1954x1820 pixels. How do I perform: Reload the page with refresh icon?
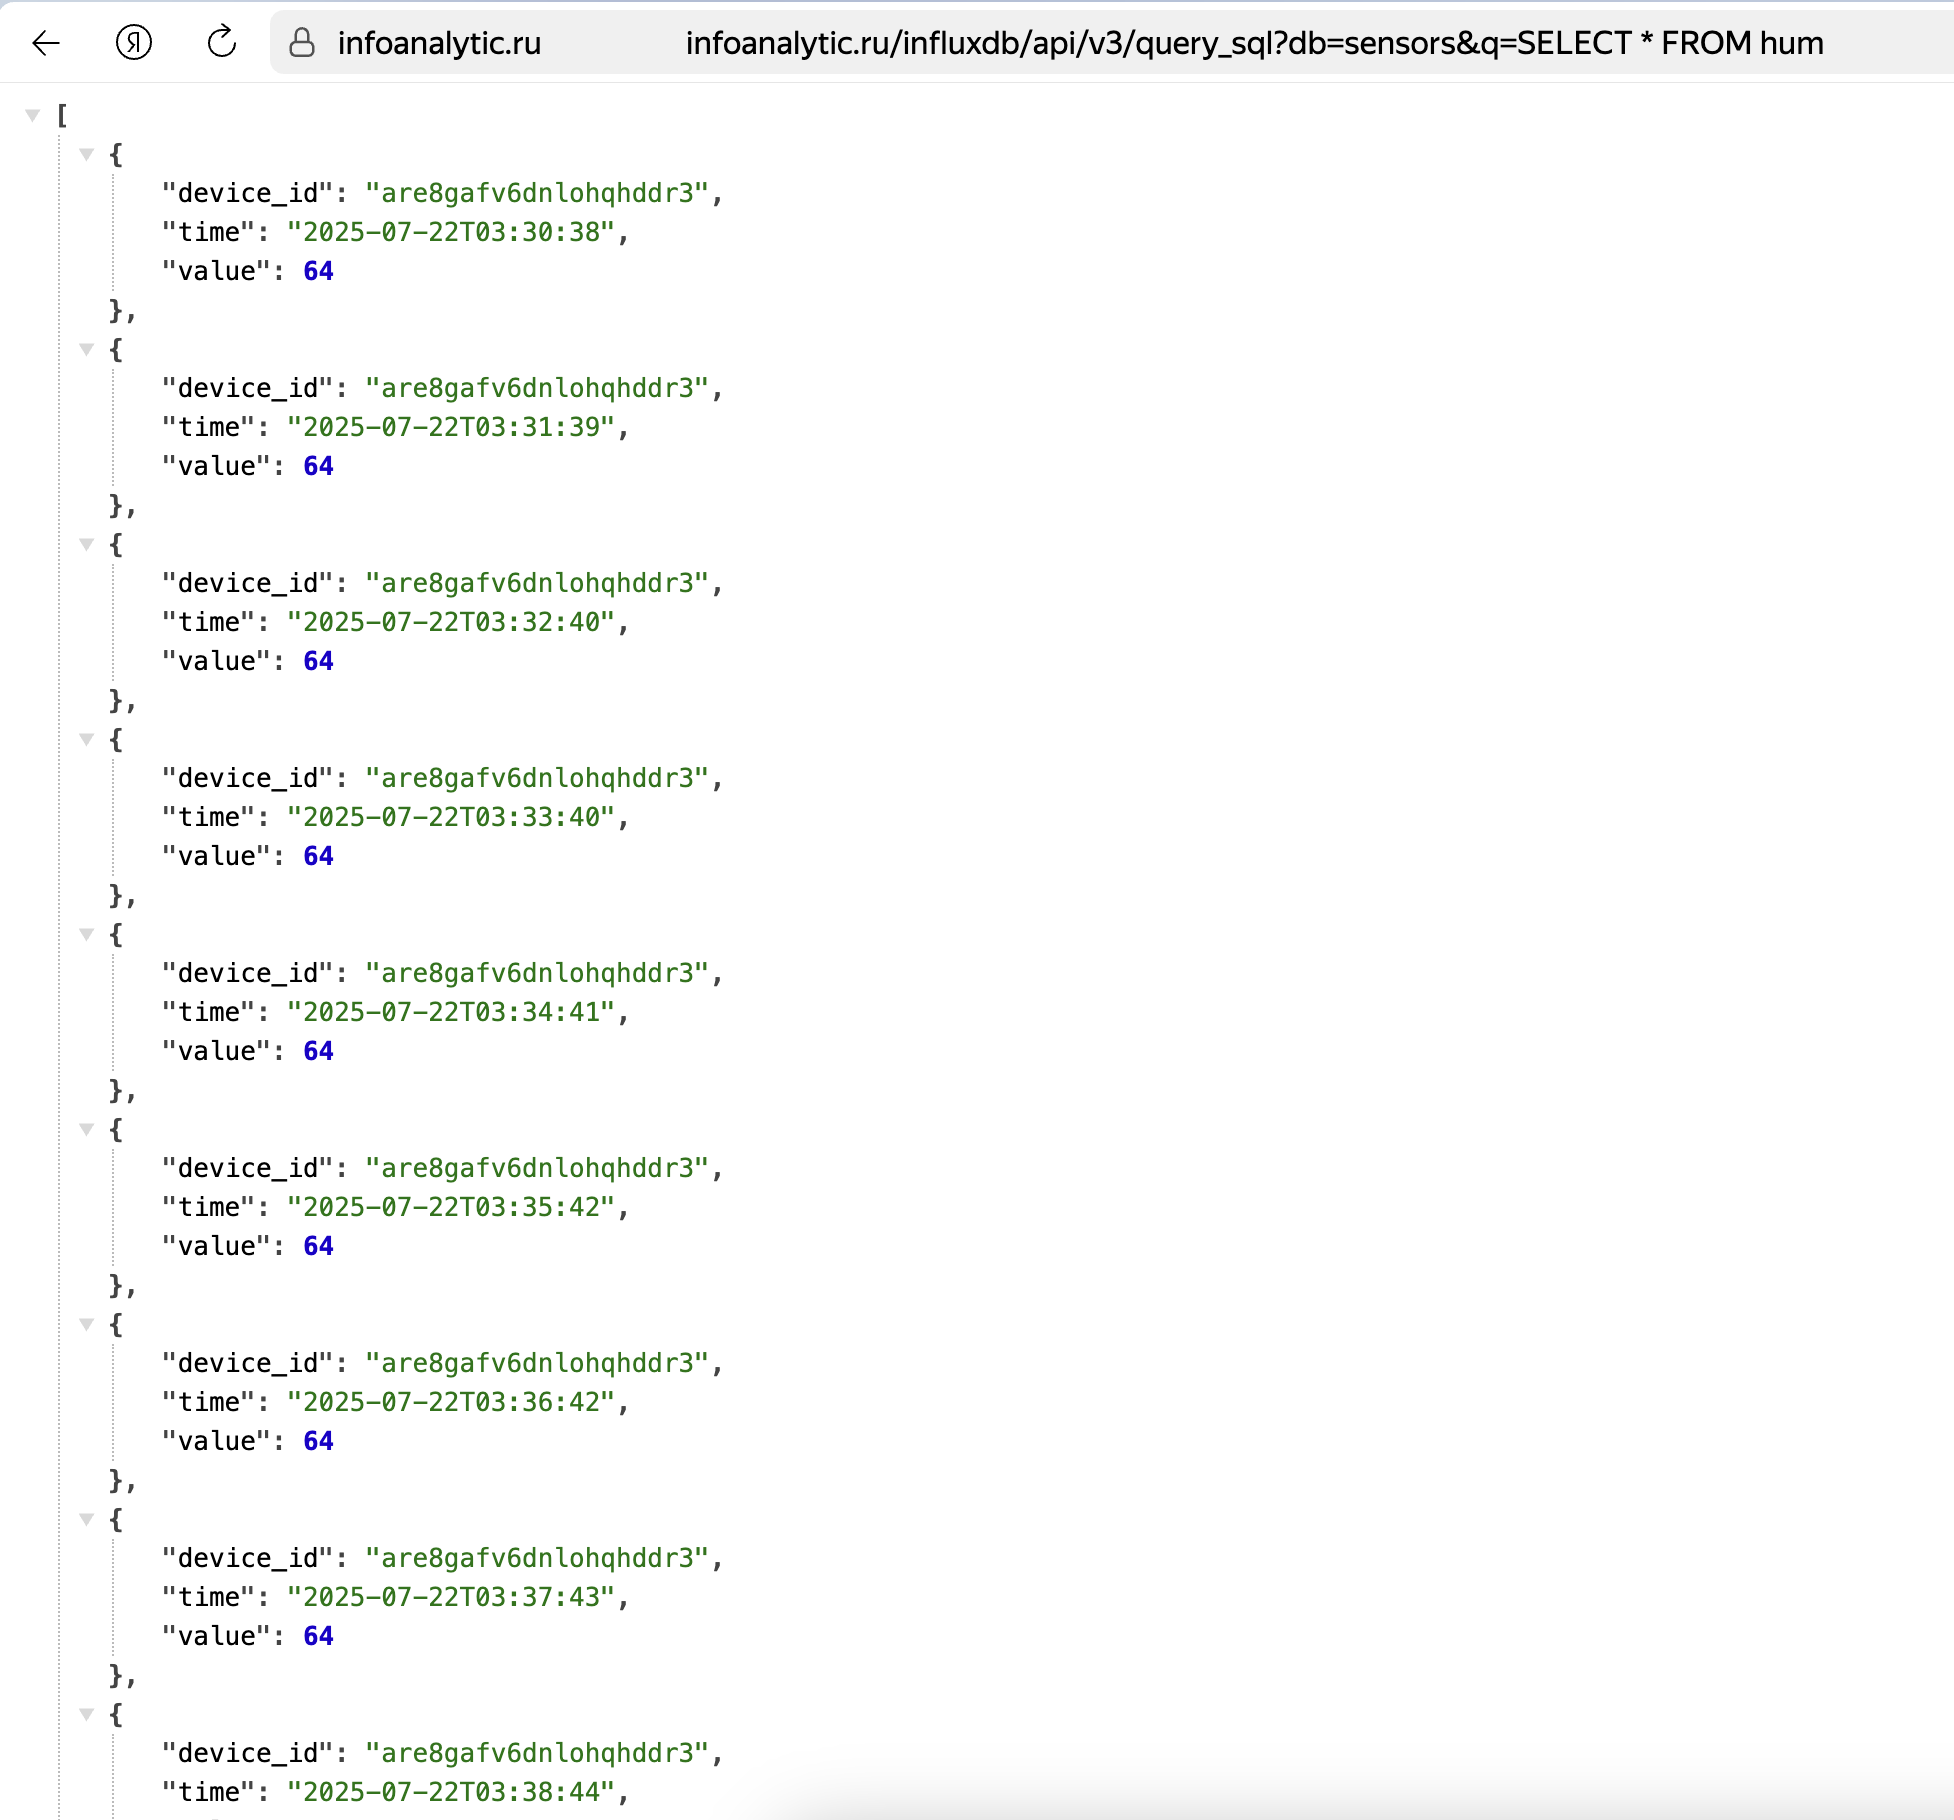point(222,42)
